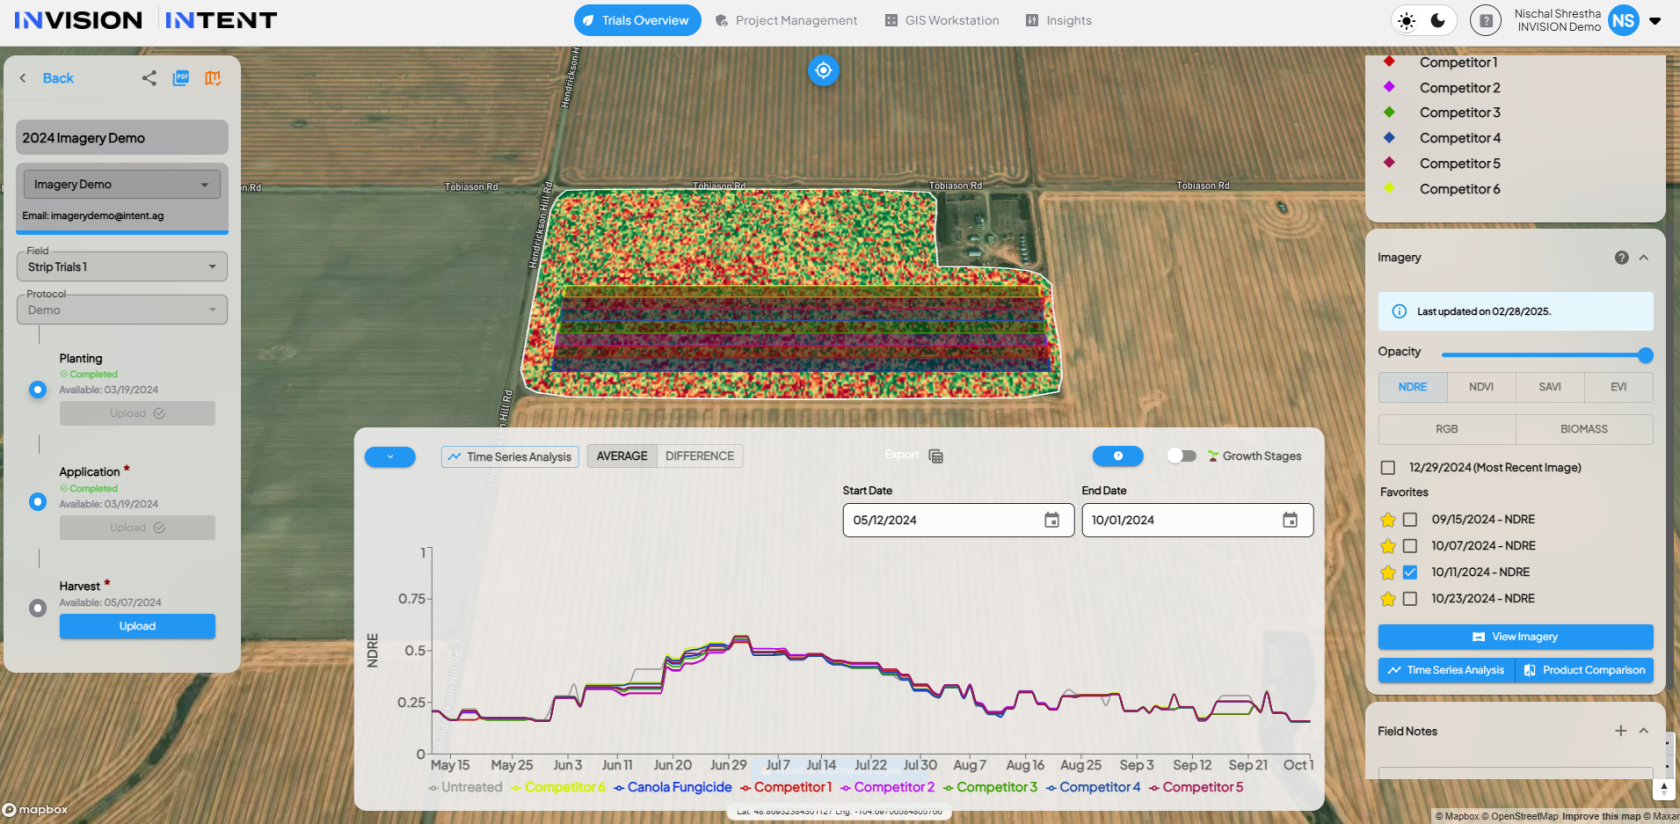Click the PDF export icon
The height and width of the screenshot is (824, 1680).
[181, 78]
